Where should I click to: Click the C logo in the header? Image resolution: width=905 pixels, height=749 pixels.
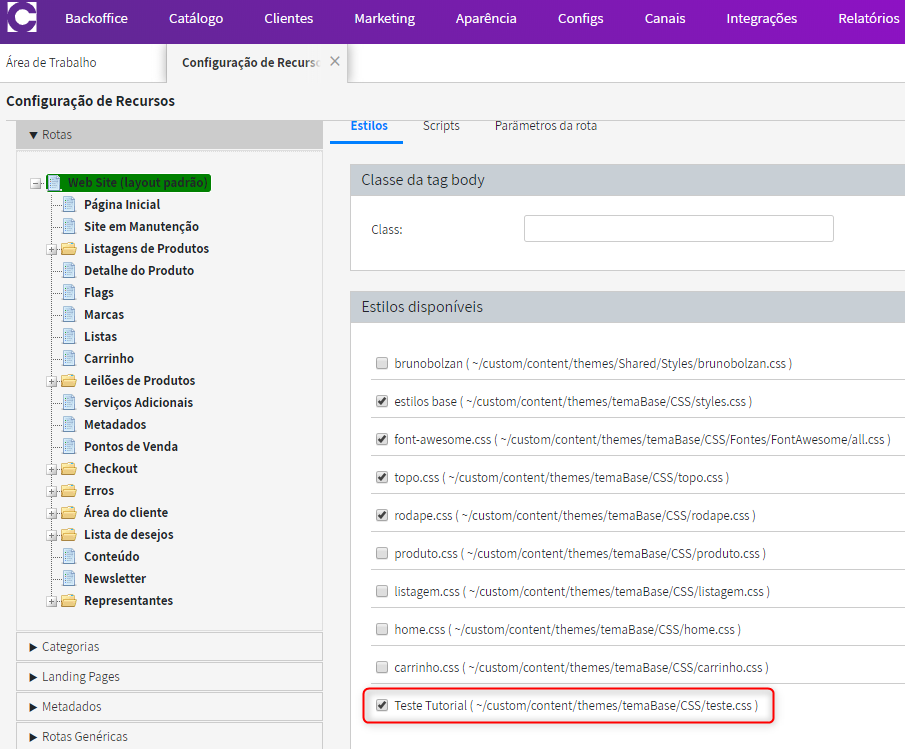[22, 17]
